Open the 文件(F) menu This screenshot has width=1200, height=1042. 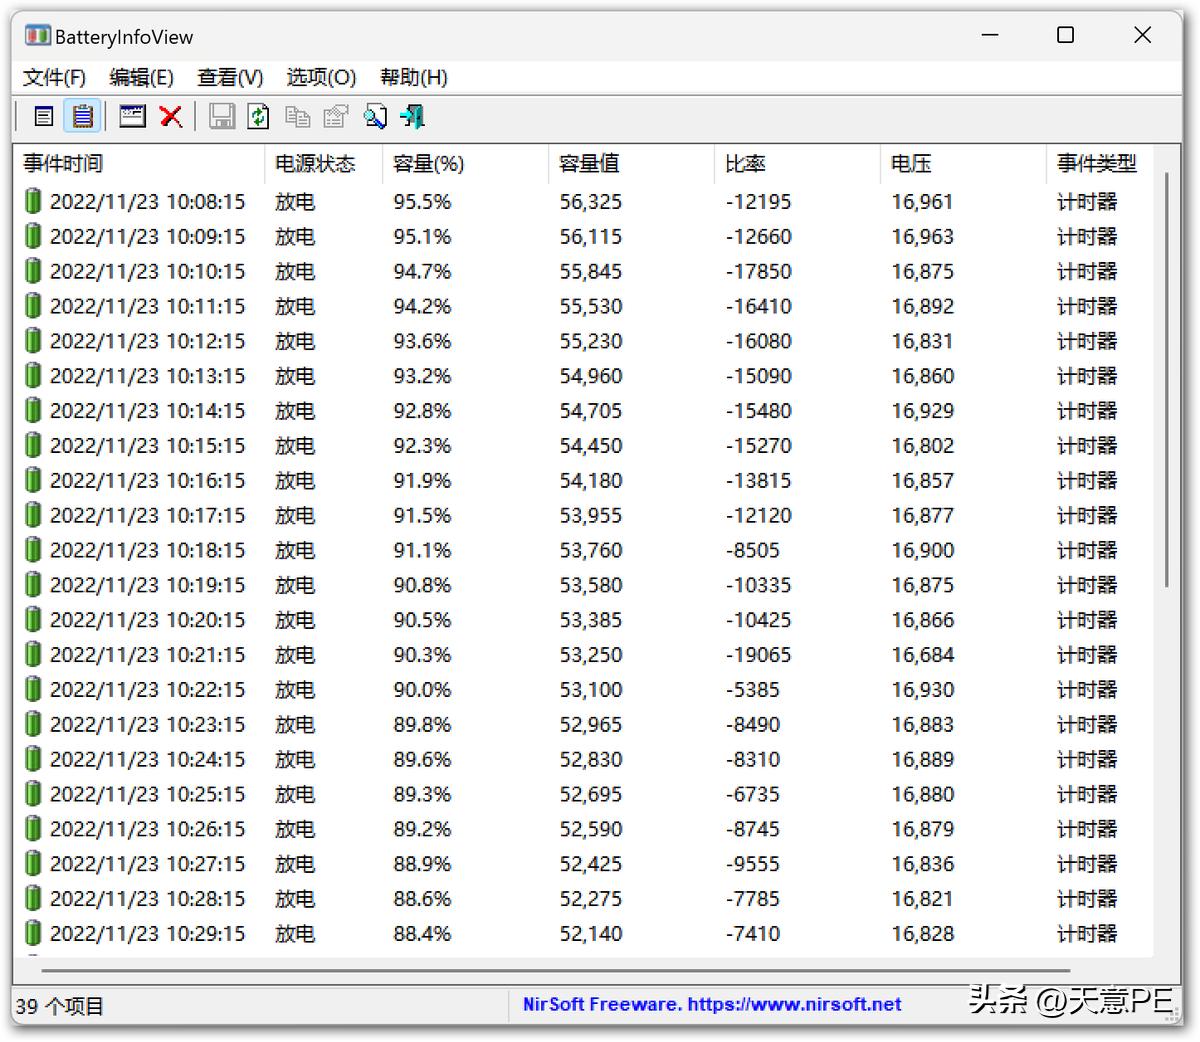tap(54, 77)
